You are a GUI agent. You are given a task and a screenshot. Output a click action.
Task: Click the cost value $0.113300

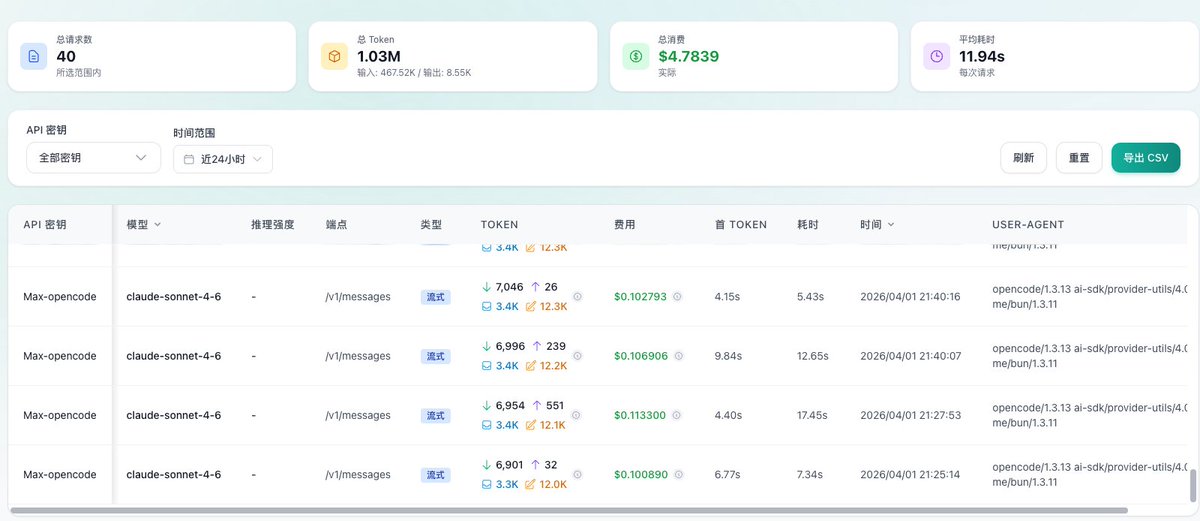[640, 415]
